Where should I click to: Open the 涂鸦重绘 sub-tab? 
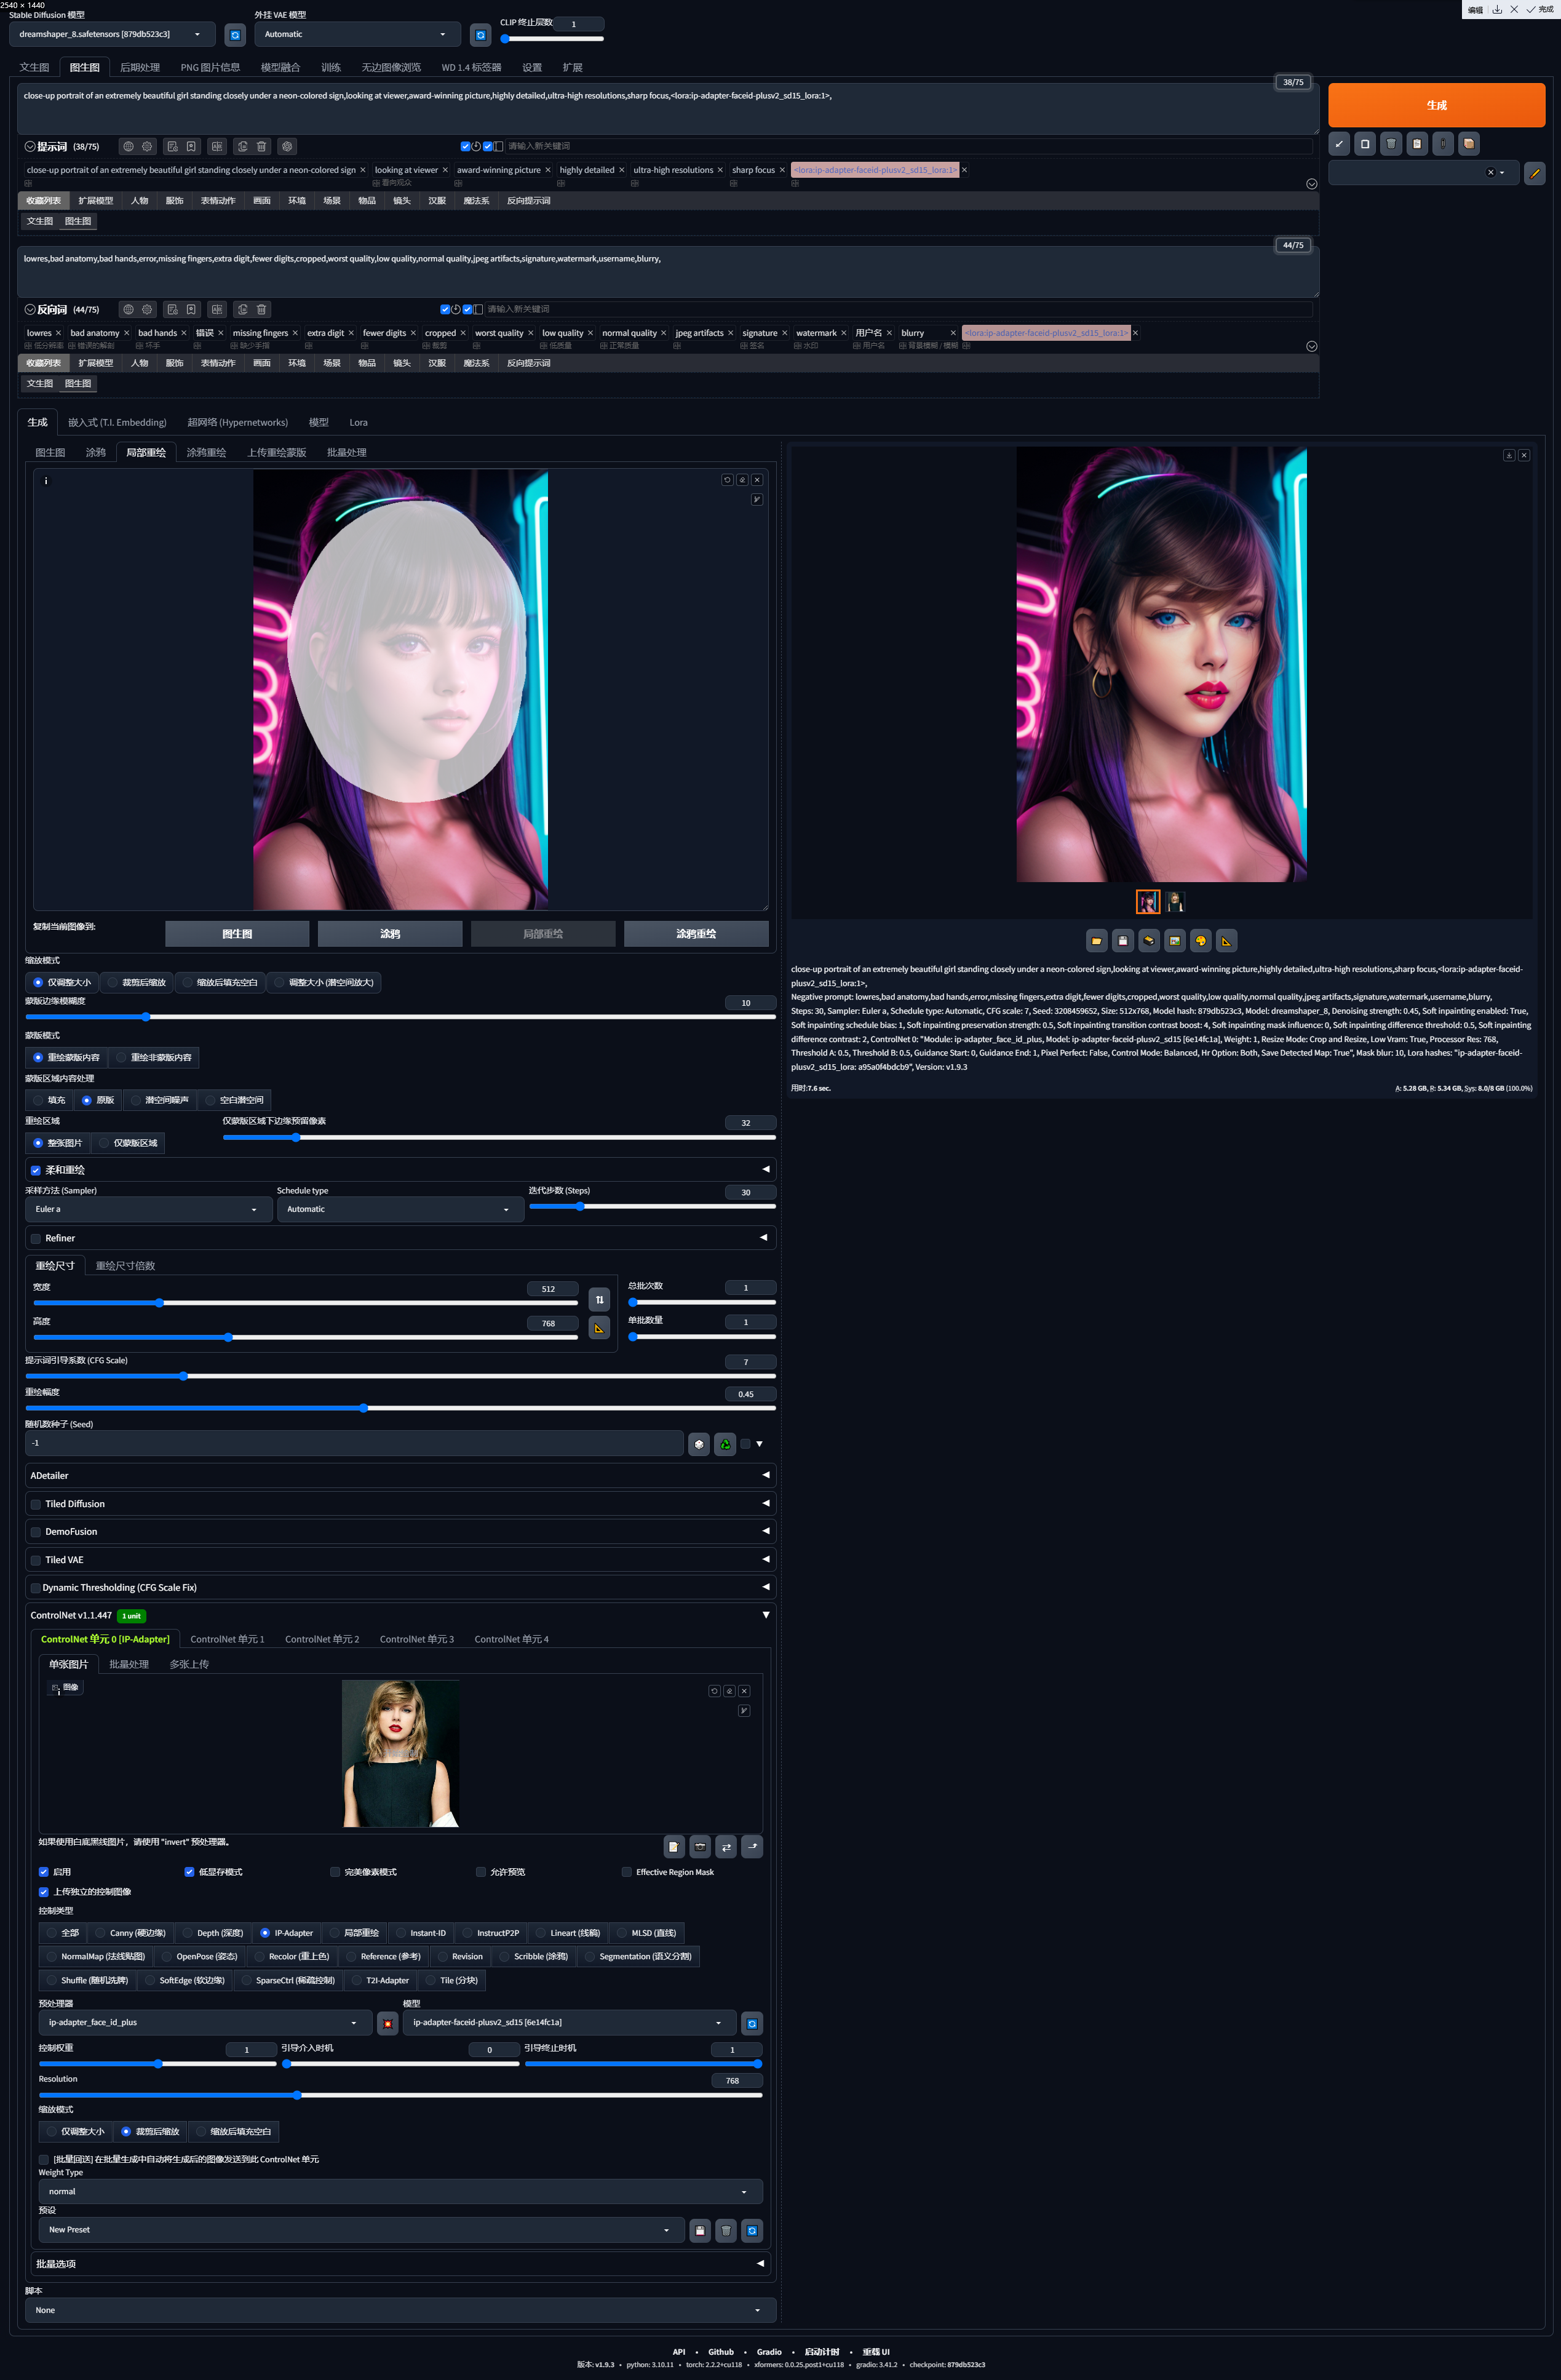(206, 453)
